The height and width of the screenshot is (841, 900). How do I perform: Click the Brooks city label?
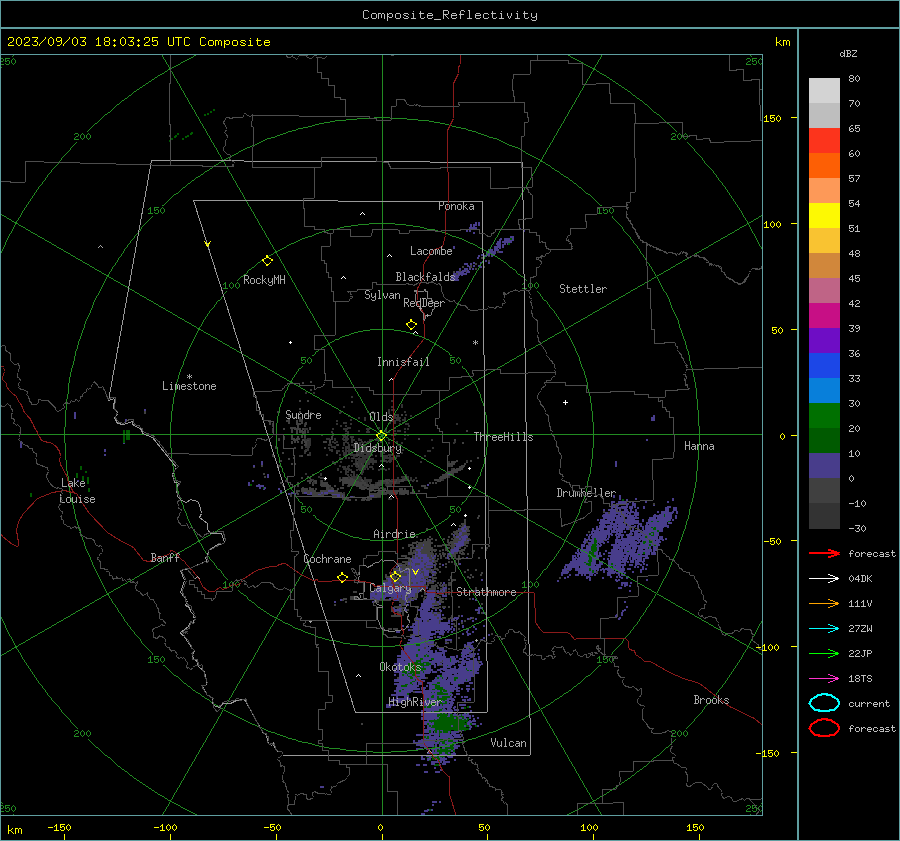pyautogui.click(x=711, y=700)
